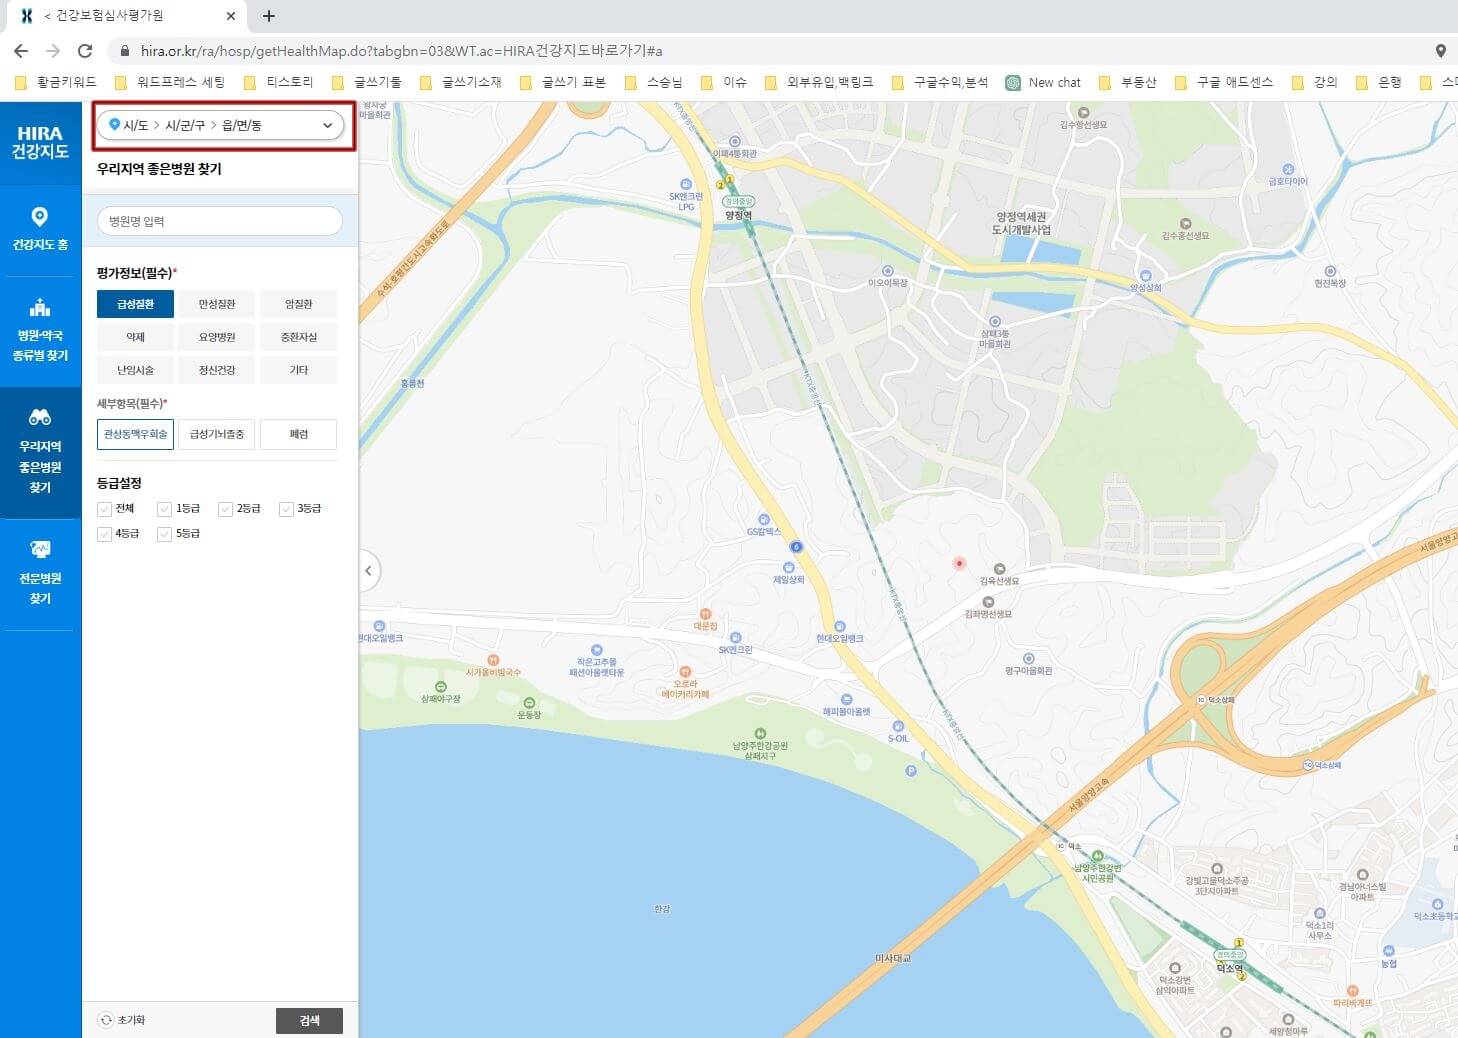Select the 난임시술 evaluation category
1458x1038 pixels.
pos(135,370)
